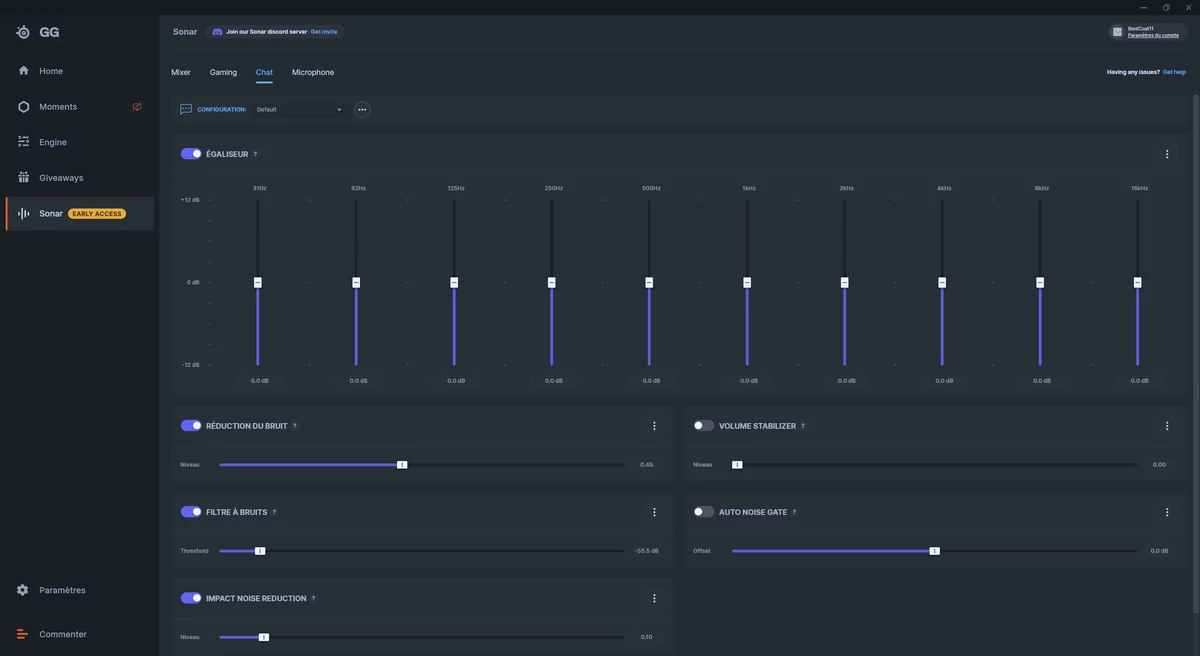
Task: Switch to the Microphone tab
Action: coord(313,72)
